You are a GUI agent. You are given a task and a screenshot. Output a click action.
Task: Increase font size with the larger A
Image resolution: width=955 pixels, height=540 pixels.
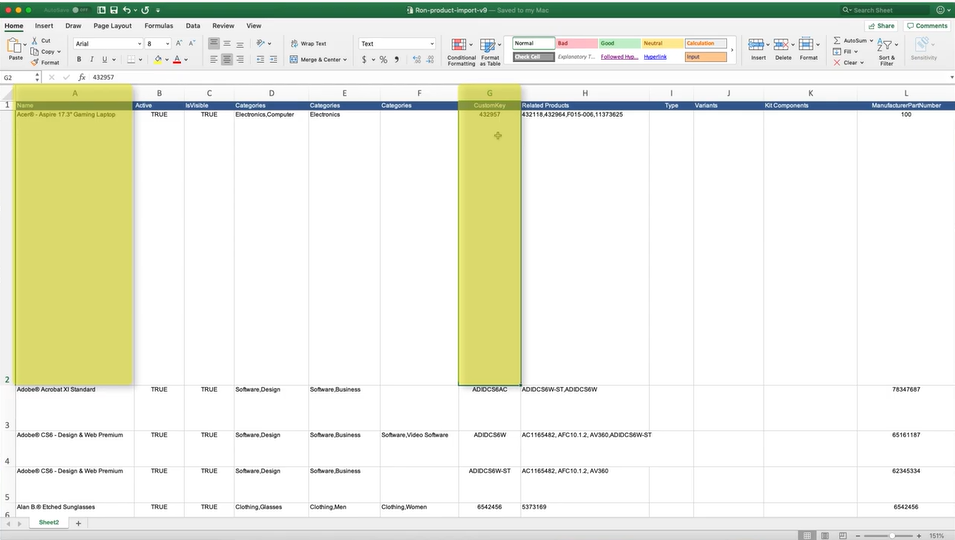point(178,43)
